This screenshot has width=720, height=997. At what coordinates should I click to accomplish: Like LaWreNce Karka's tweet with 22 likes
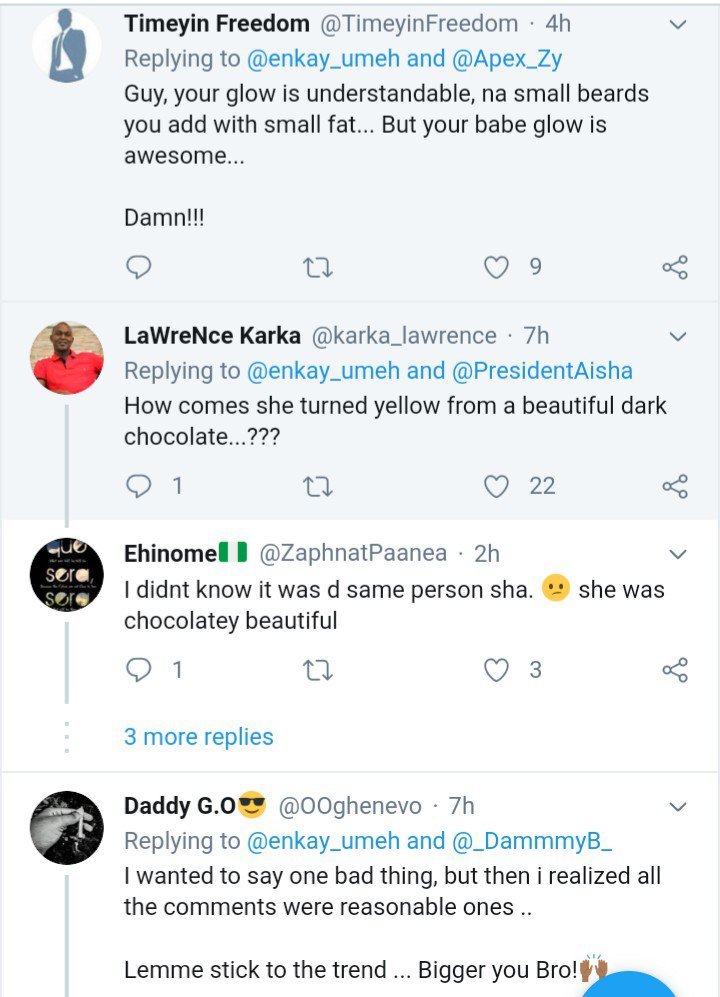click(x=497, y=486)
